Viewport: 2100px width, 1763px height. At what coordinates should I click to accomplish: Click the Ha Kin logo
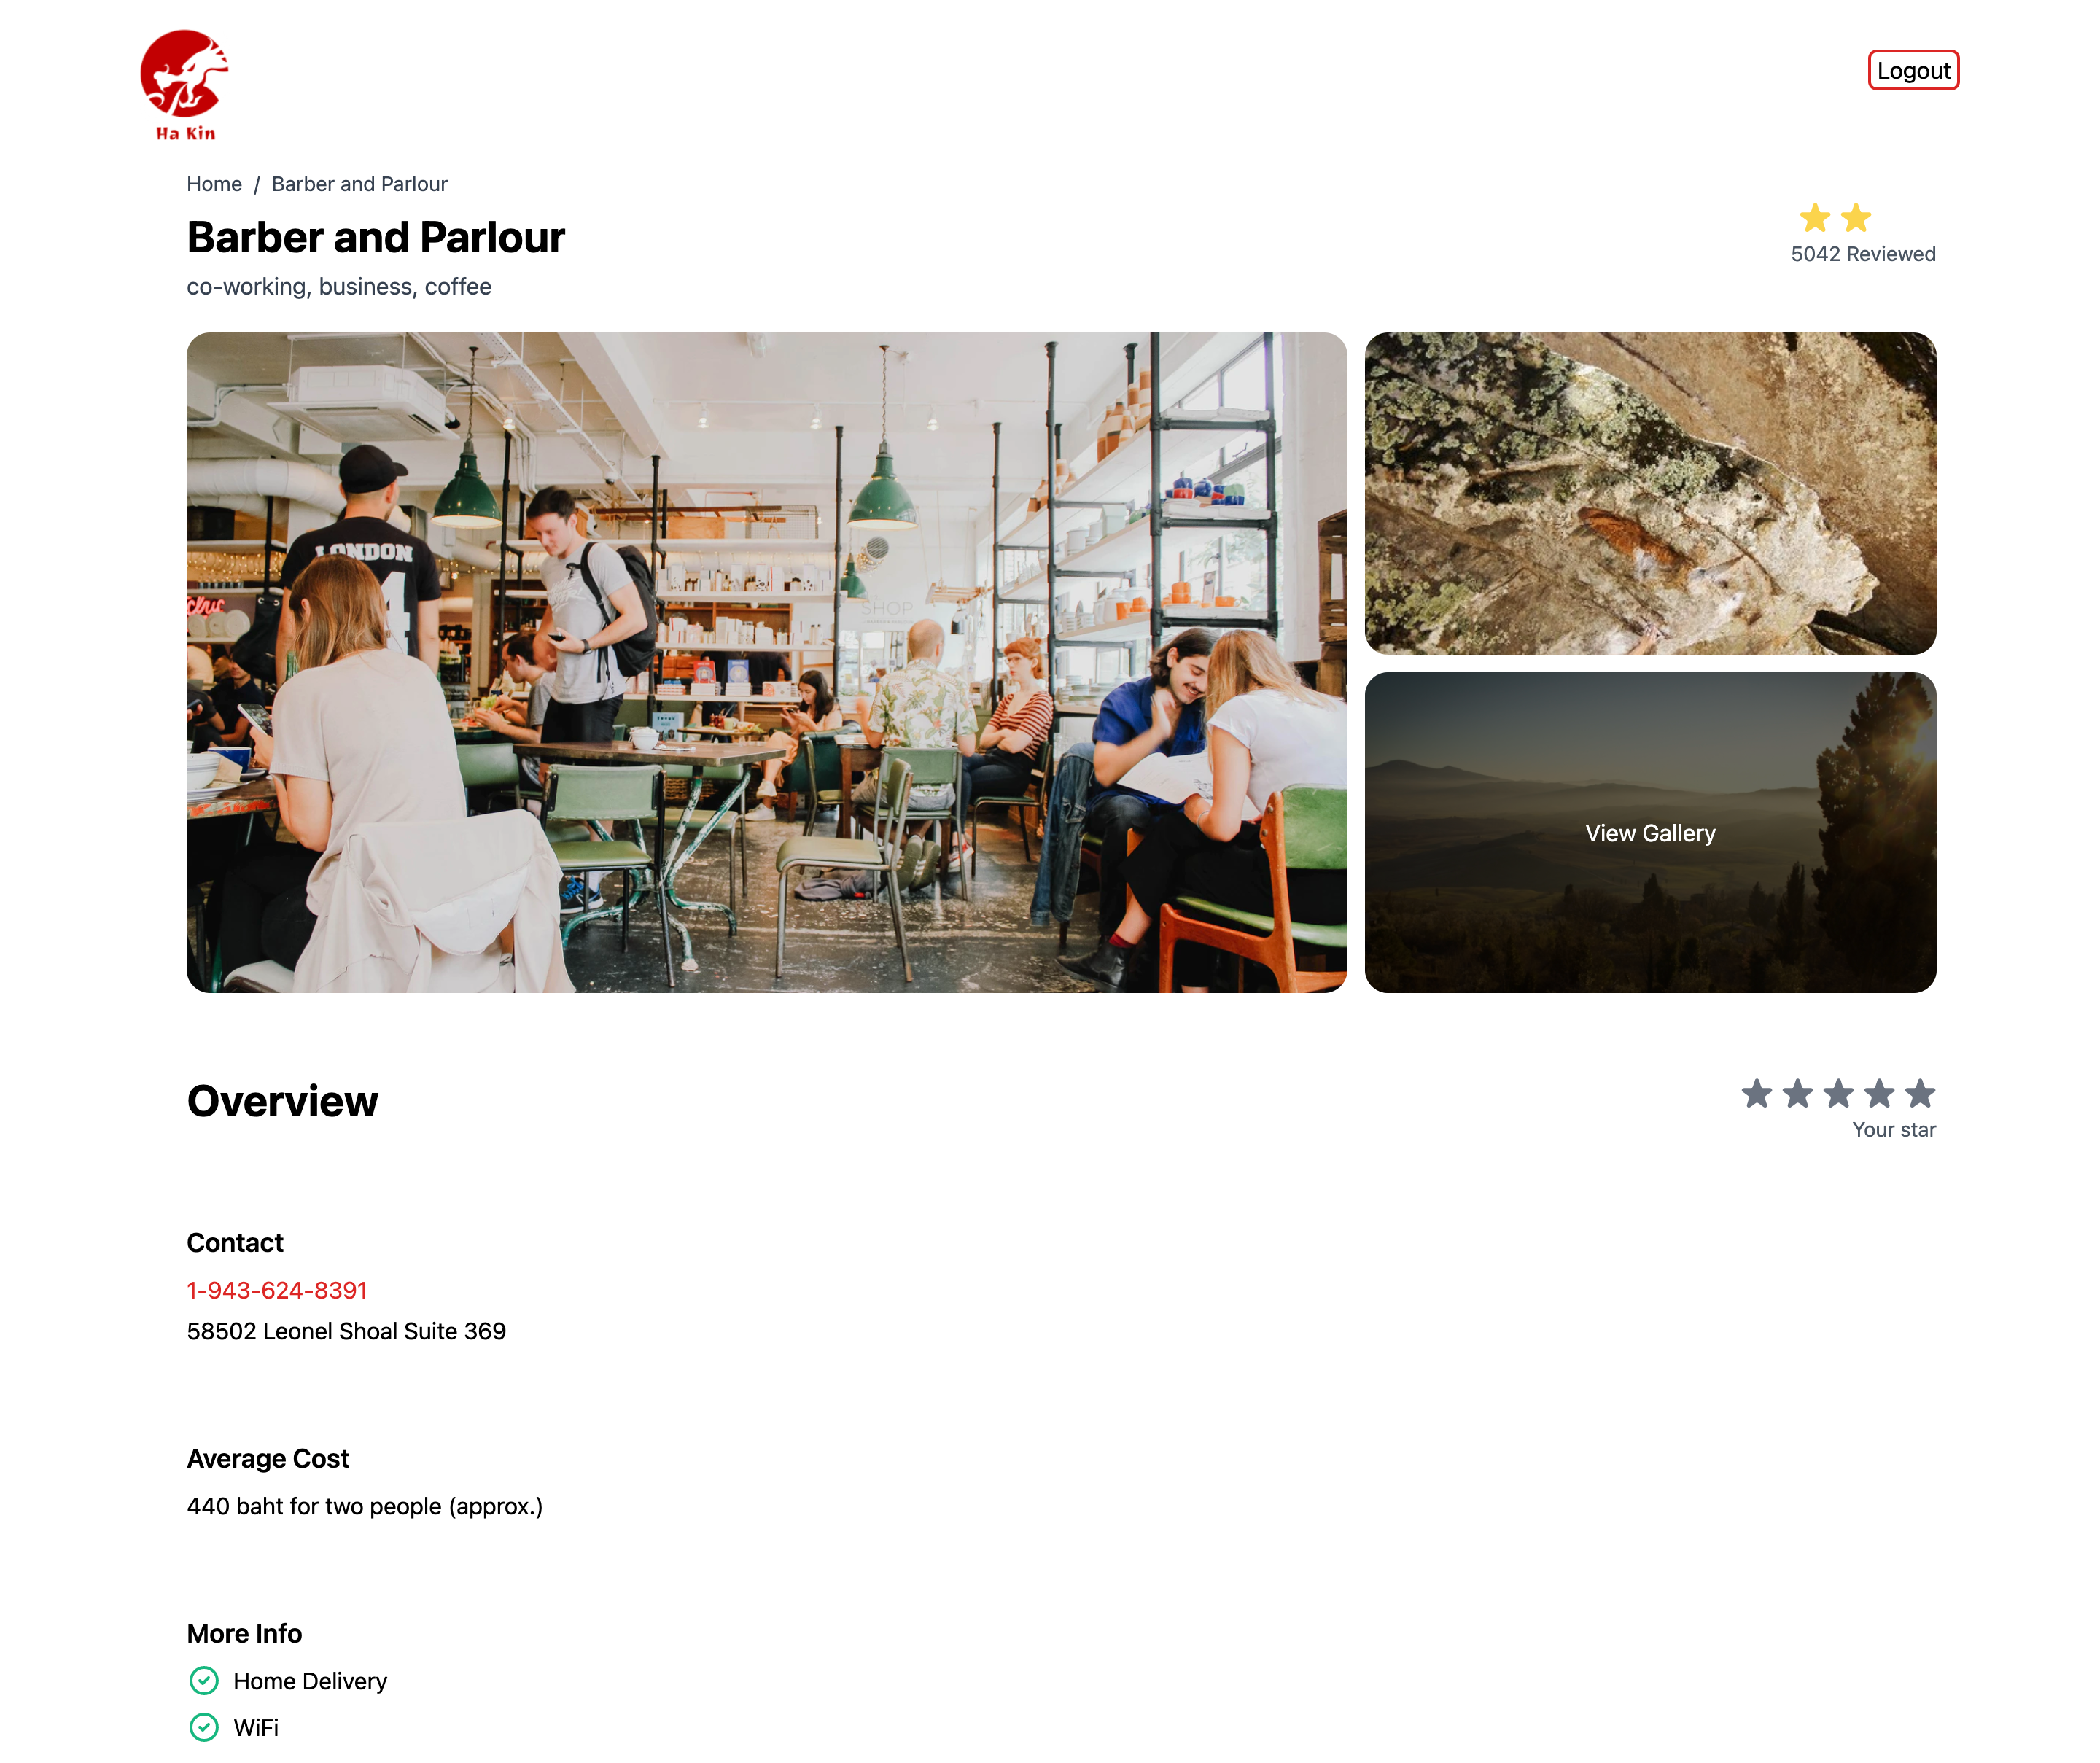[x=185, y=86]
